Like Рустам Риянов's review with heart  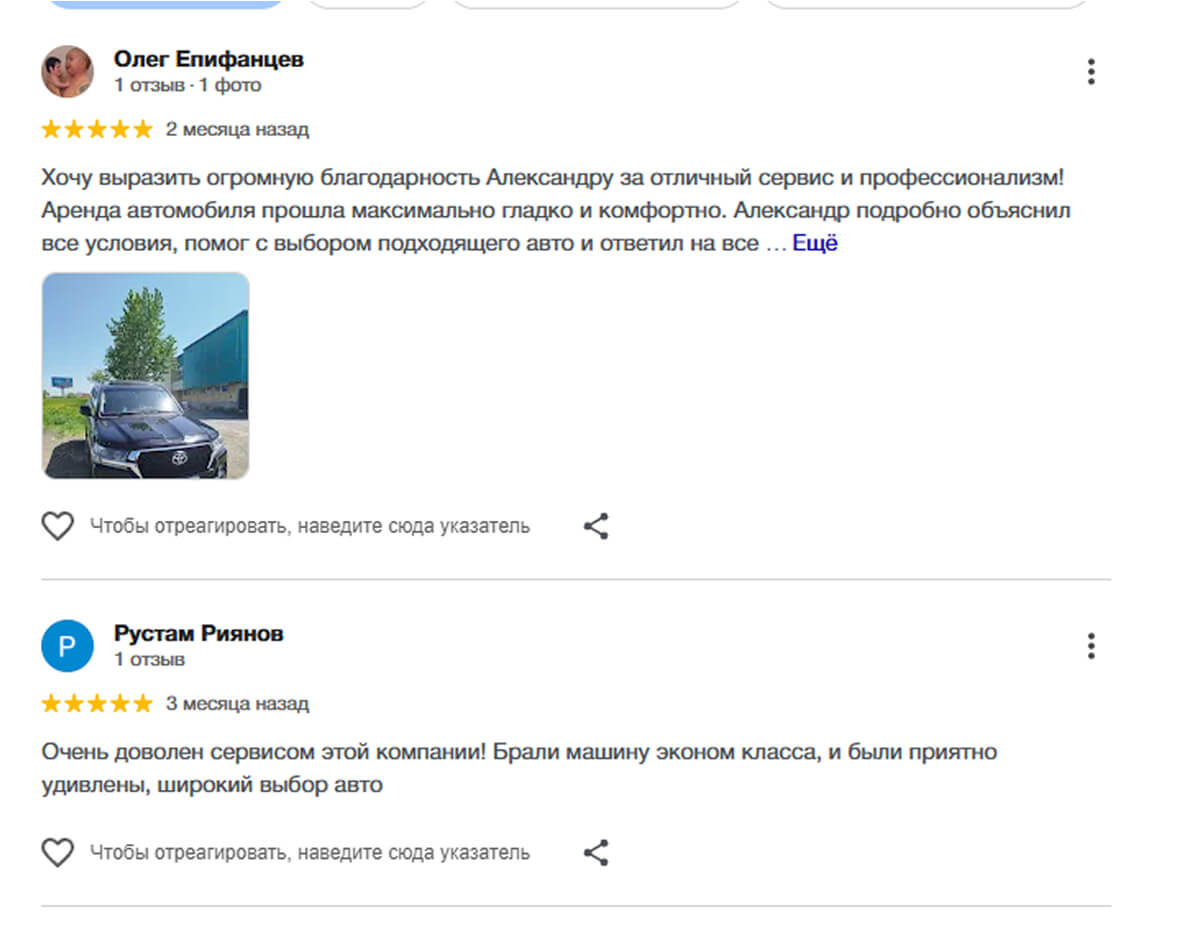58,853
